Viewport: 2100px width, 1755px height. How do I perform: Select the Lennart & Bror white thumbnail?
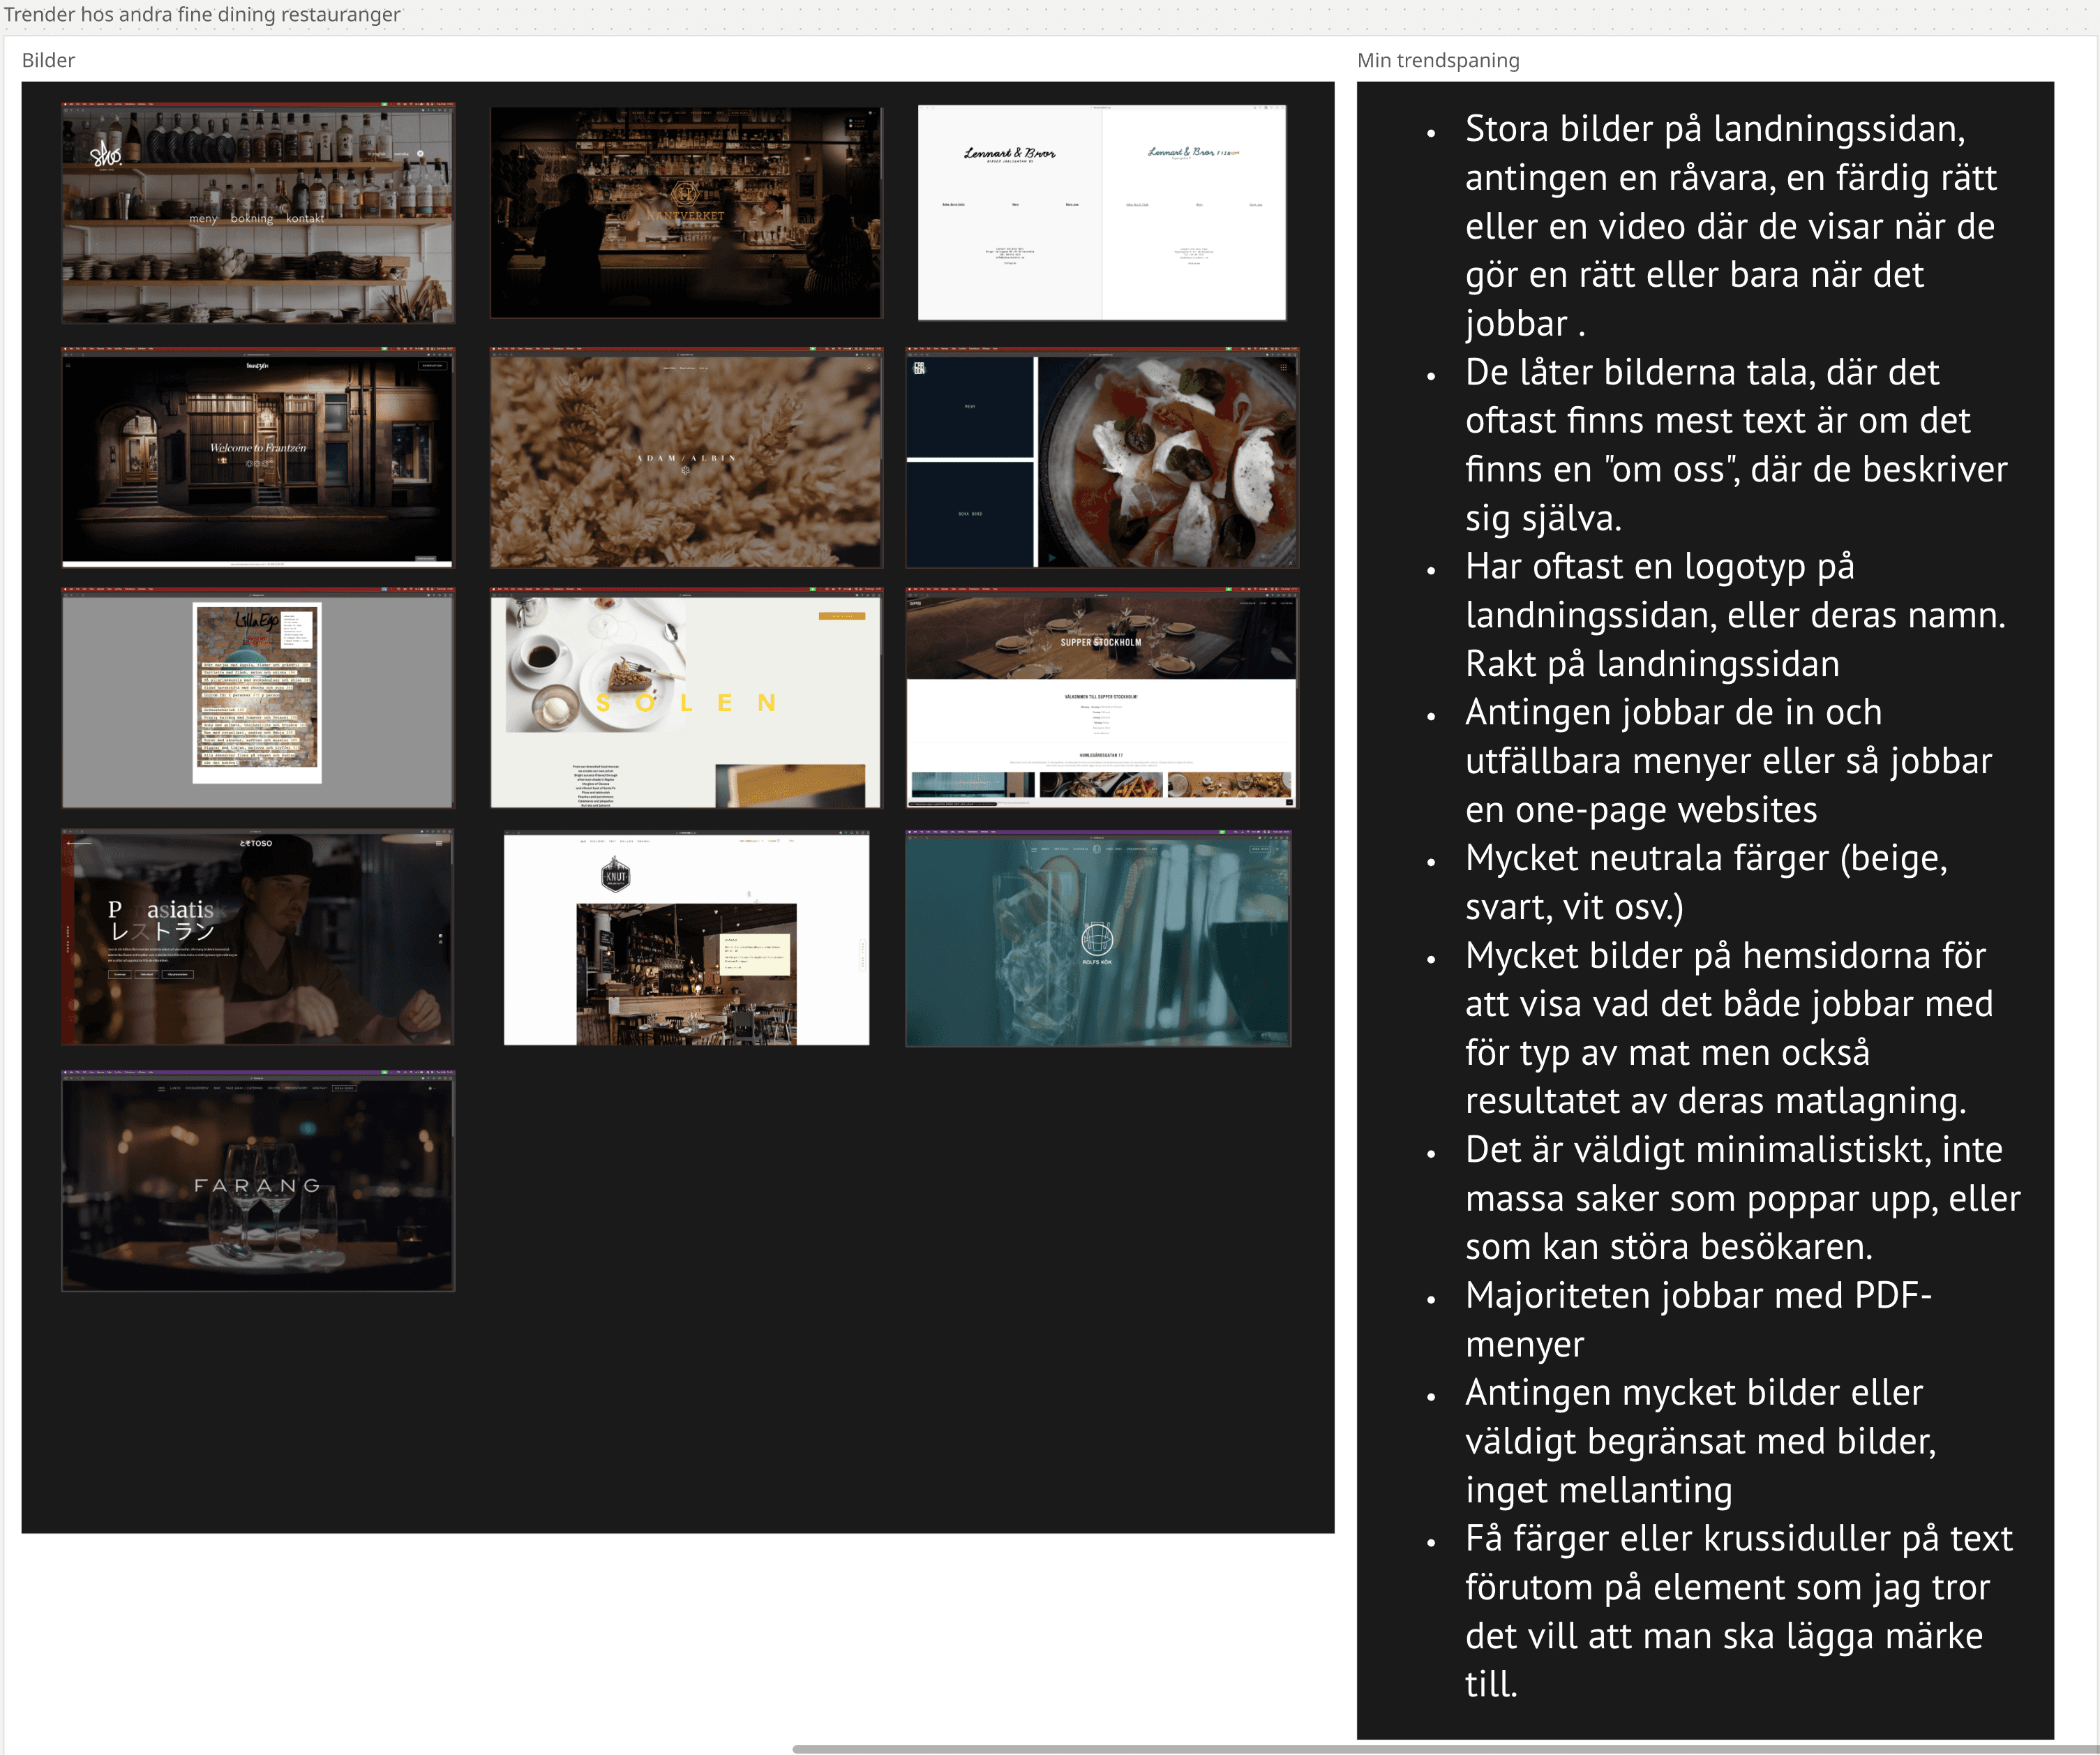1101,212
